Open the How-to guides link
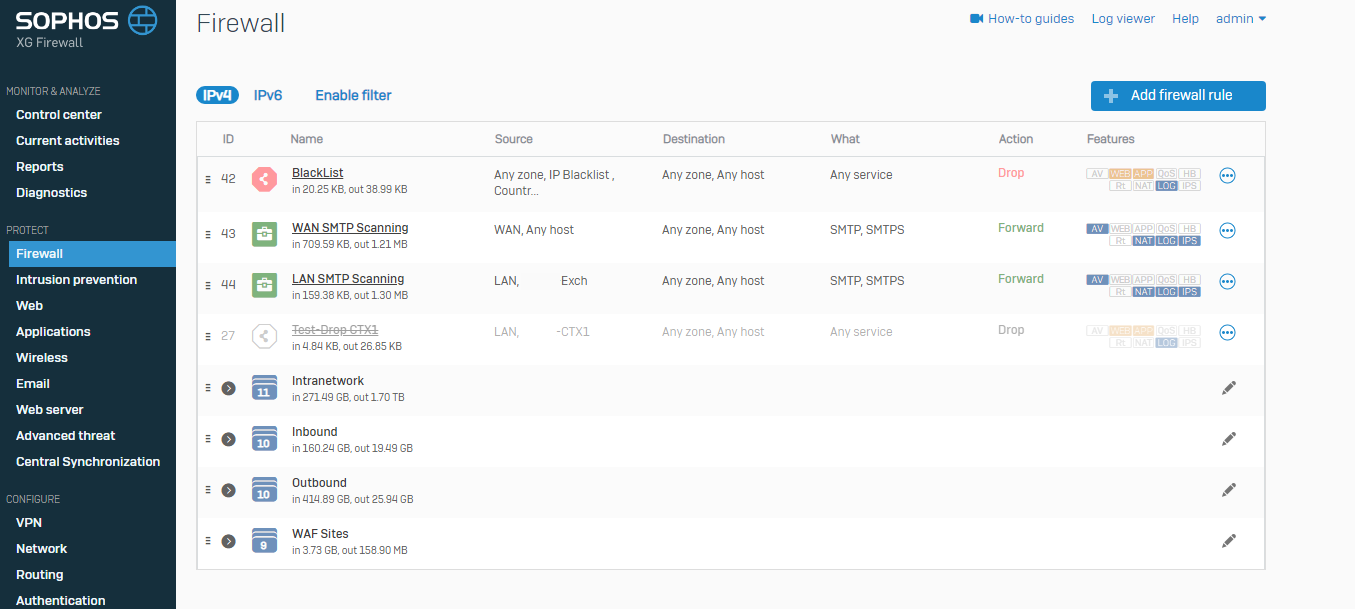The height and width of the screenshot is (609, 1355). 1022,19
